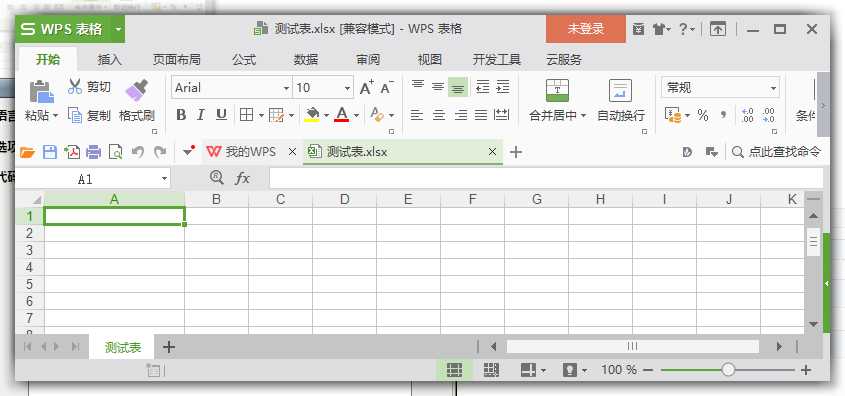Screen dimensions: 845x396
Task: Open the 插入 ribbon tab
Action: (x=109, y=60)
